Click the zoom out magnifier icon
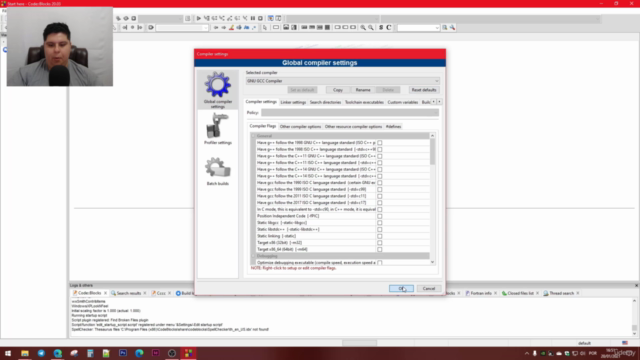The image size is (640, 360). click(x=371, y=27)
